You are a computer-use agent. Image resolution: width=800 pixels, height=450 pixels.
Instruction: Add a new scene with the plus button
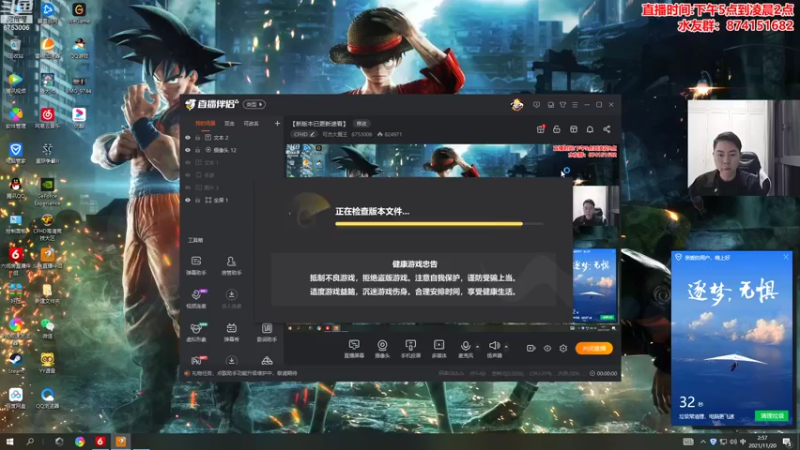click(277, 123)
